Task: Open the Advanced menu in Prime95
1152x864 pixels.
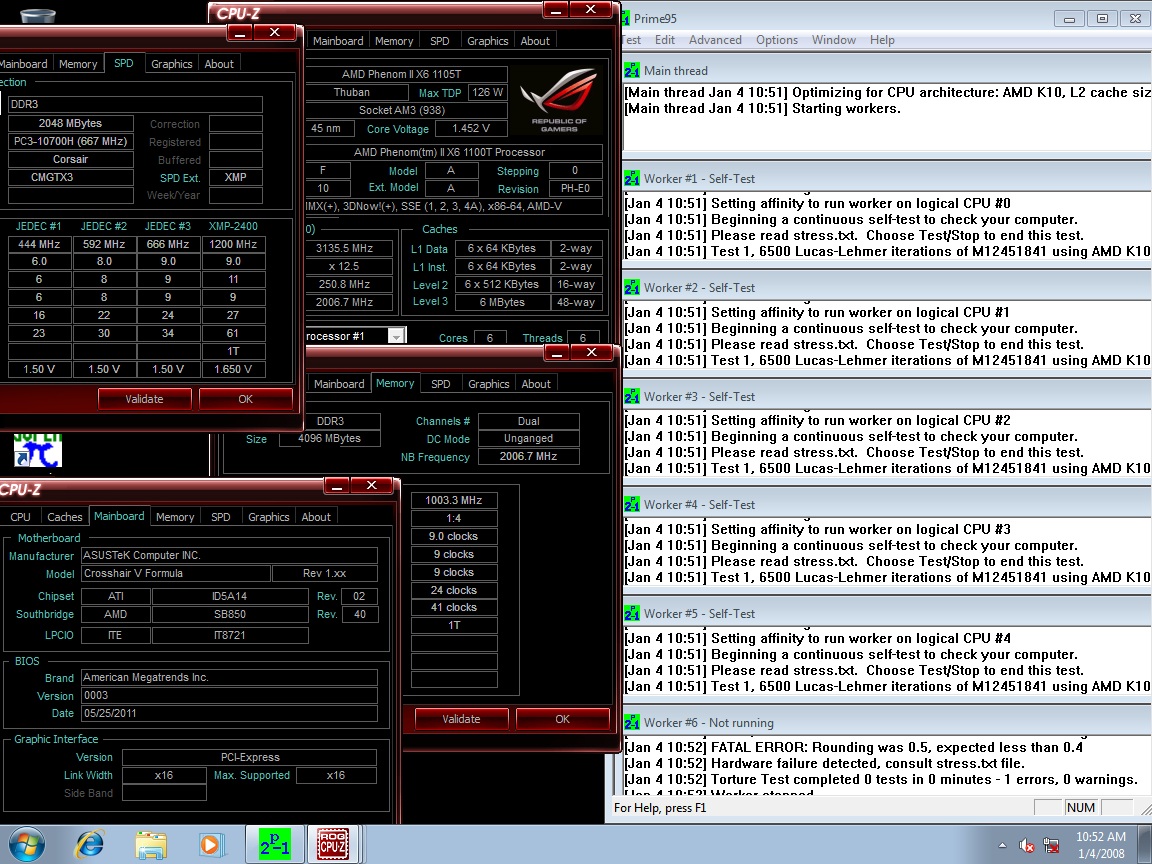Action: click(x=715, y=40)
